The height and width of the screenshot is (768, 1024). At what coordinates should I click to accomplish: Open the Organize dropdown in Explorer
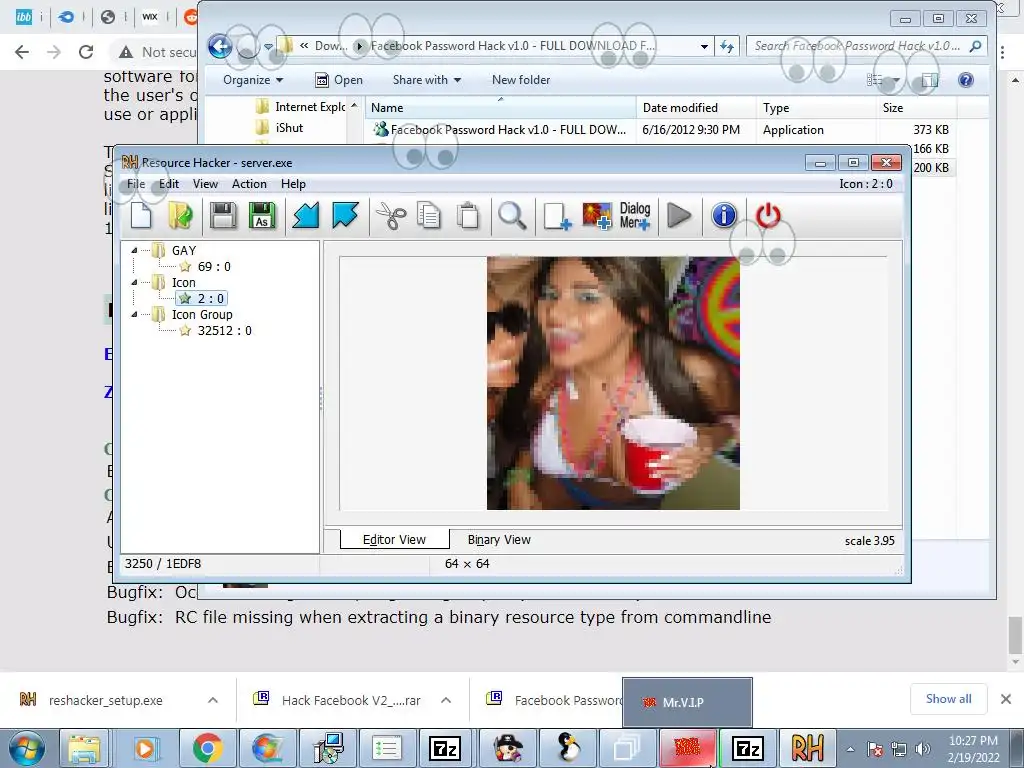click(253, 80)
